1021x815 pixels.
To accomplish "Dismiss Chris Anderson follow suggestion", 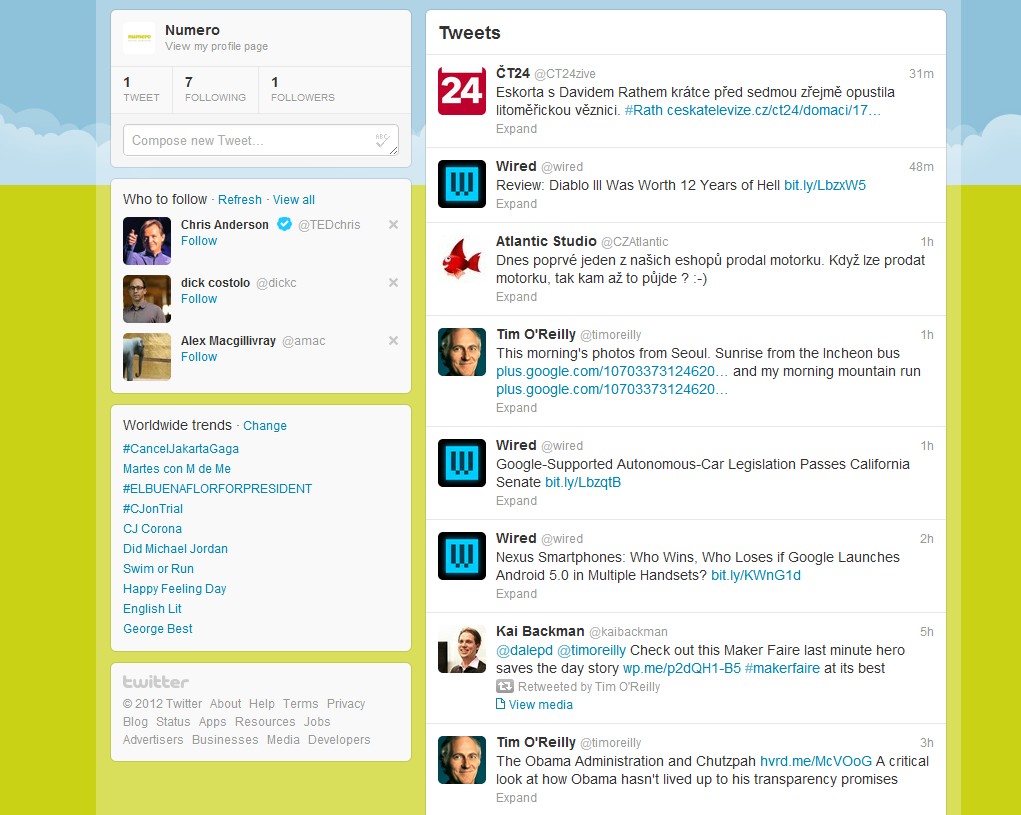I will coord(393,225).
